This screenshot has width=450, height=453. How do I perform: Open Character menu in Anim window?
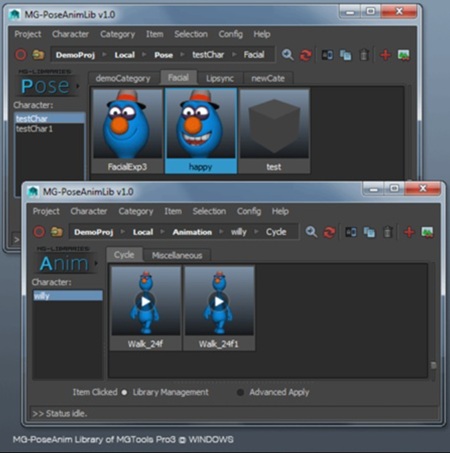(x=89, y=211)
